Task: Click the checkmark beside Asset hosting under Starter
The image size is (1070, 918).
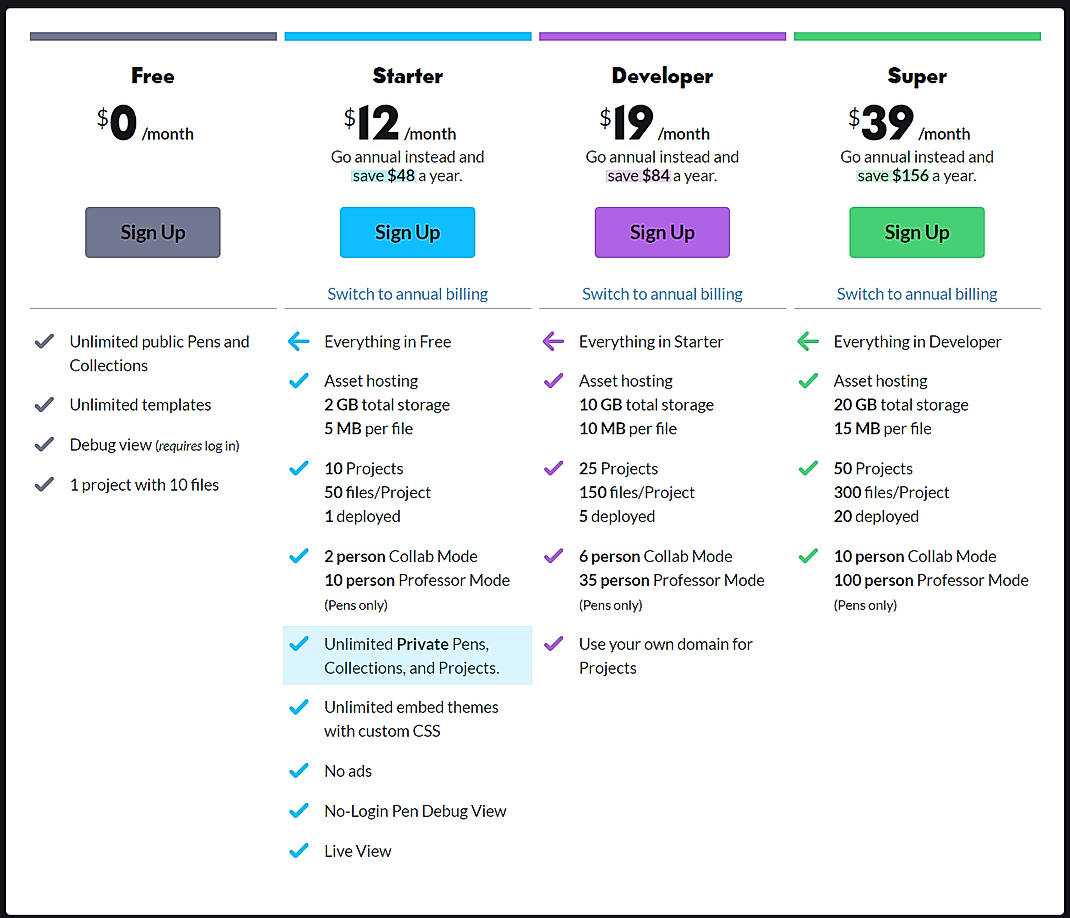Action: click(299, 381)
